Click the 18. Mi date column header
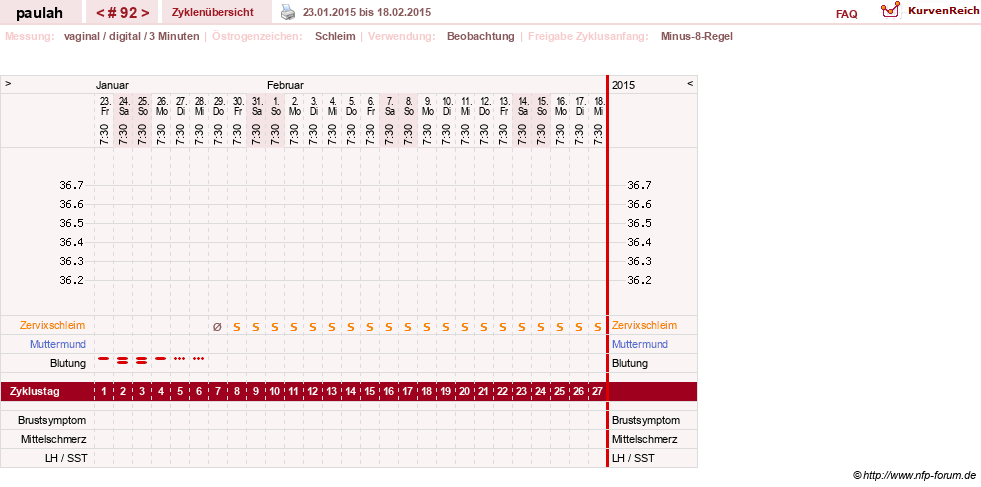 pyautogui.click(x=598, y=106)
